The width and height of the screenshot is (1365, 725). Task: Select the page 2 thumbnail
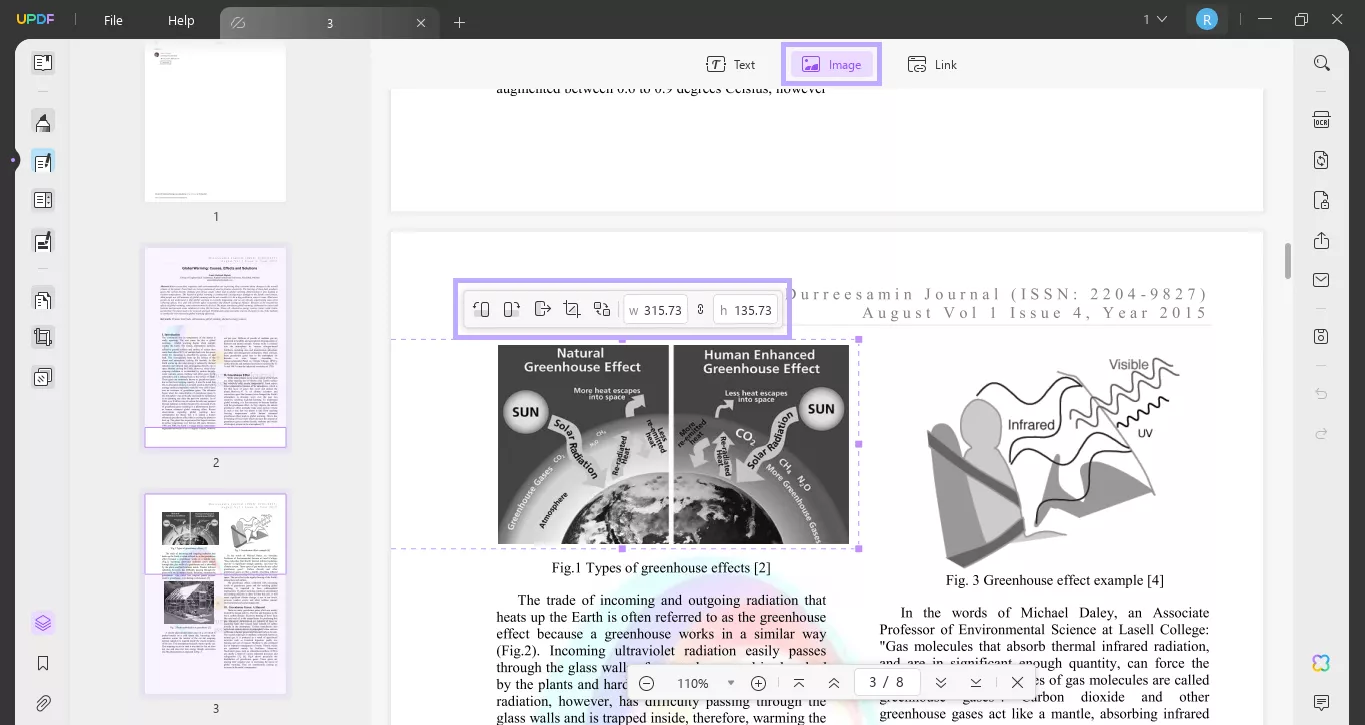(215, 347)
